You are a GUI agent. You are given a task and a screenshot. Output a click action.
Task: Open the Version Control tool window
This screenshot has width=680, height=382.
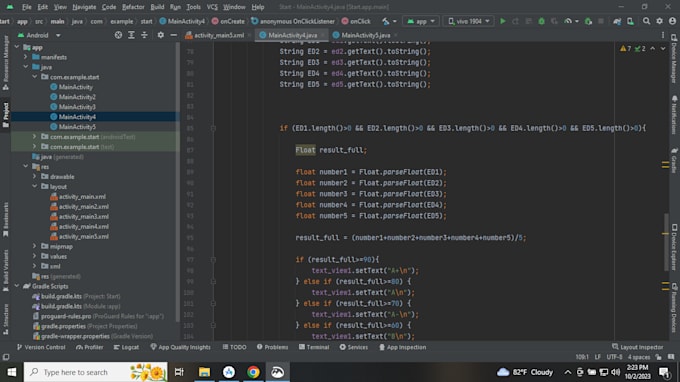click(41, 347)
